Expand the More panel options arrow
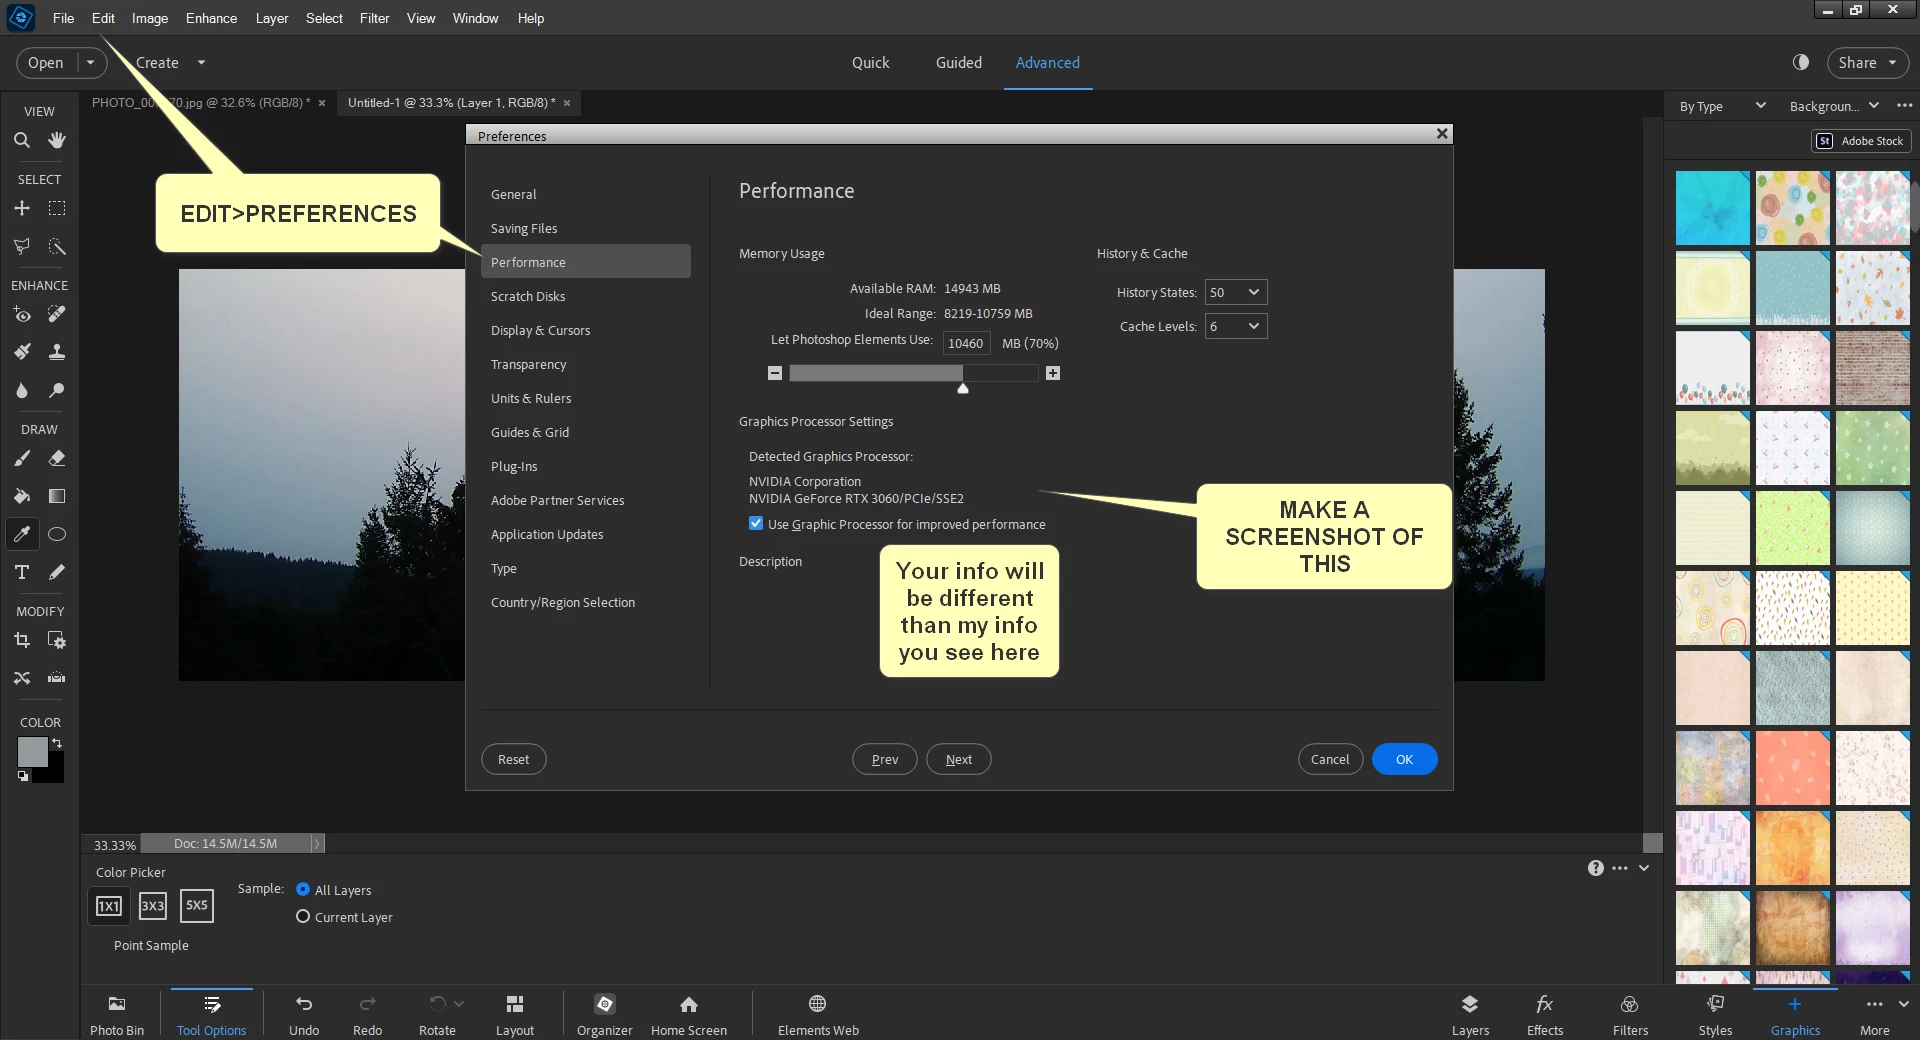1920x1040 pixels. point(1903,1003)
